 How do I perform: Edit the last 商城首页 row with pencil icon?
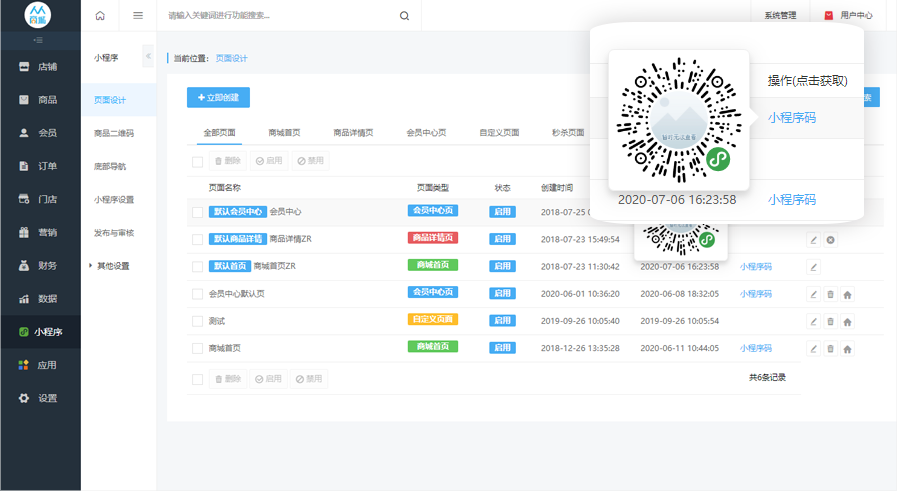[x=813, y=349]
